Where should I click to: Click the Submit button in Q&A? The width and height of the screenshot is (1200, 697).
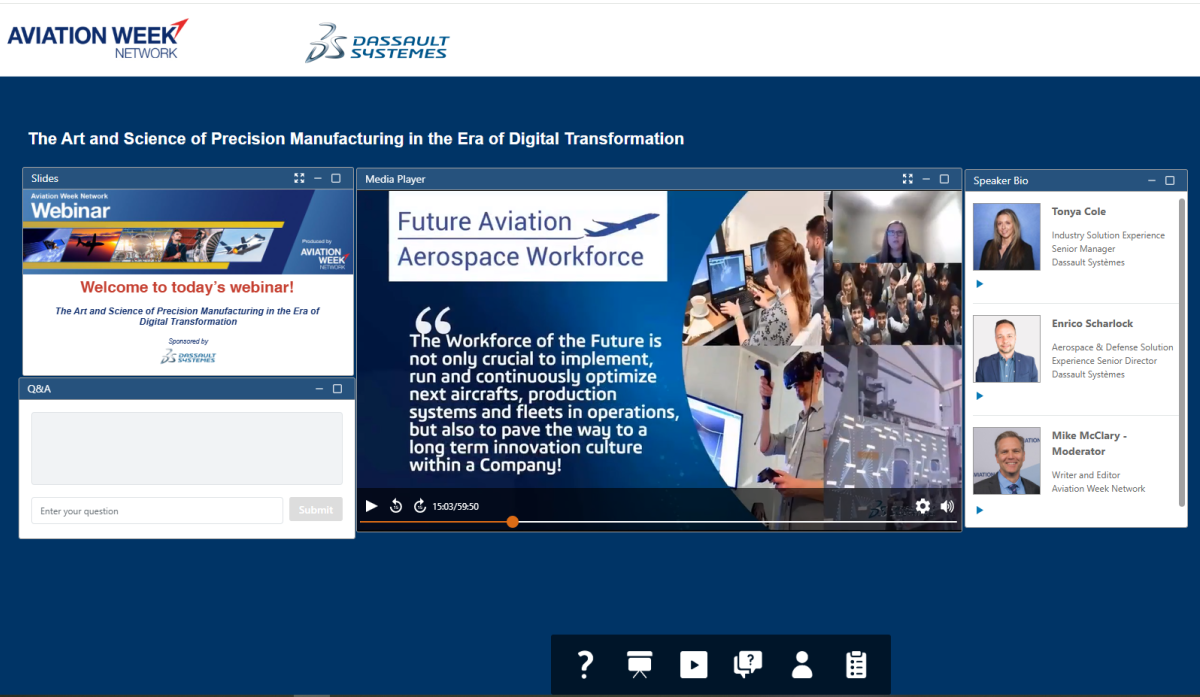click(x=316, y=510)
